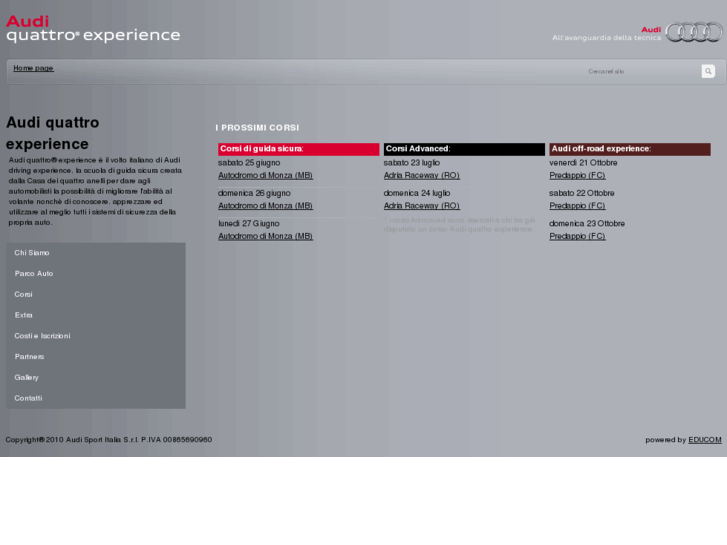Screen dimensions: 727x545
Task: Focus the 'Cerca nel sito' search field
Action: tap(642, 71)
